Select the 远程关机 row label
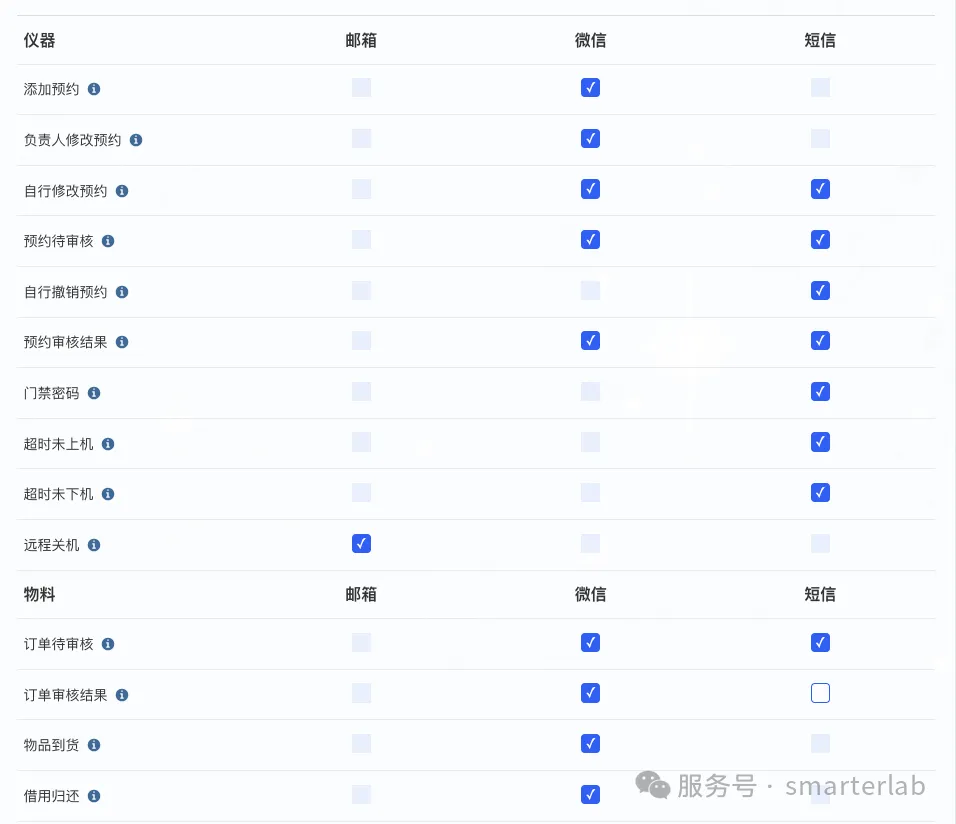Screen dimensions: 956x824 51,545
